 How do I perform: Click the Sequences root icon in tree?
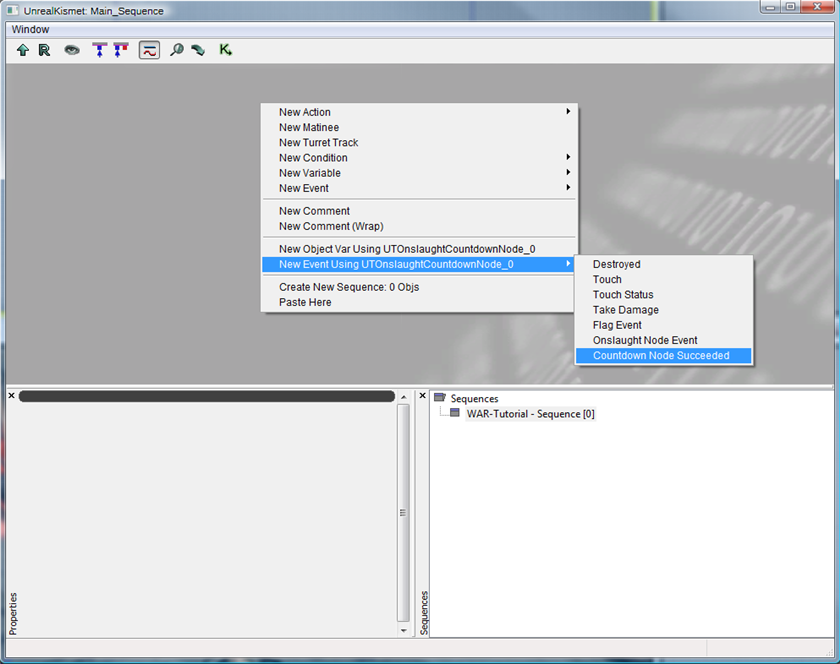tap(440, 398)
